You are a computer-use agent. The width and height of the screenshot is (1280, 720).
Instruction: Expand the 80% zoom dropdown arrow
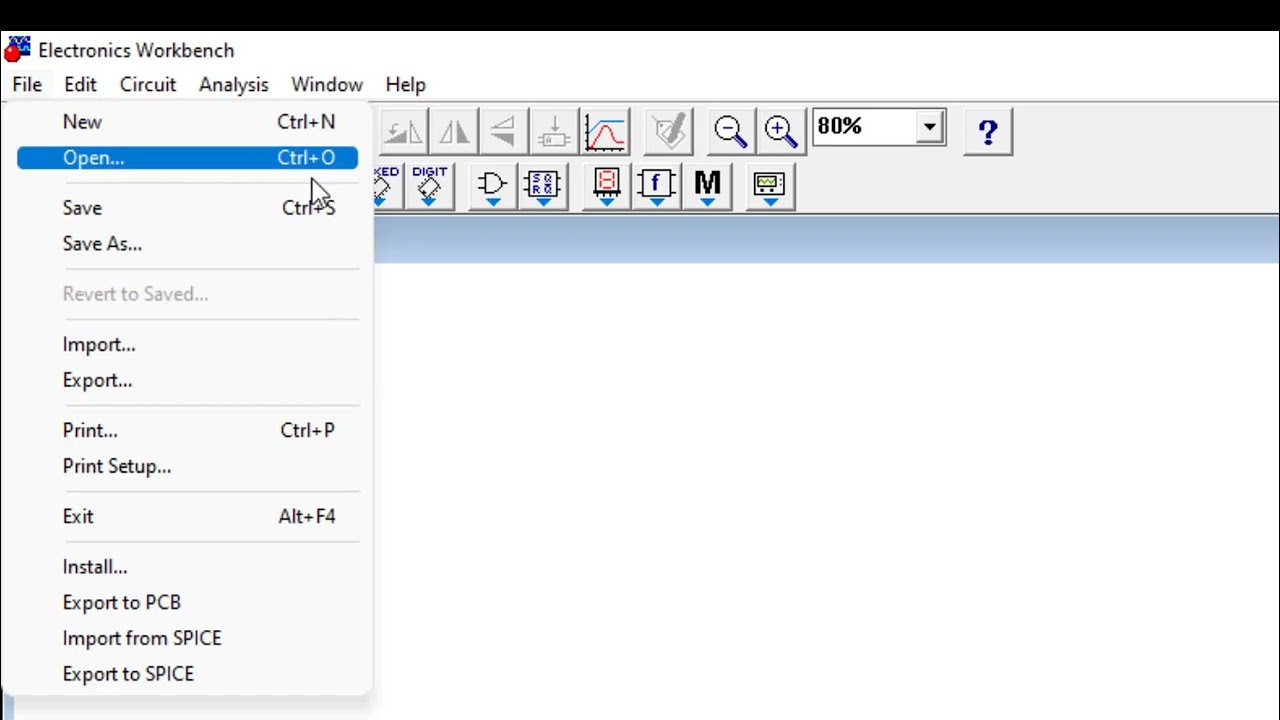coord(930,127)
